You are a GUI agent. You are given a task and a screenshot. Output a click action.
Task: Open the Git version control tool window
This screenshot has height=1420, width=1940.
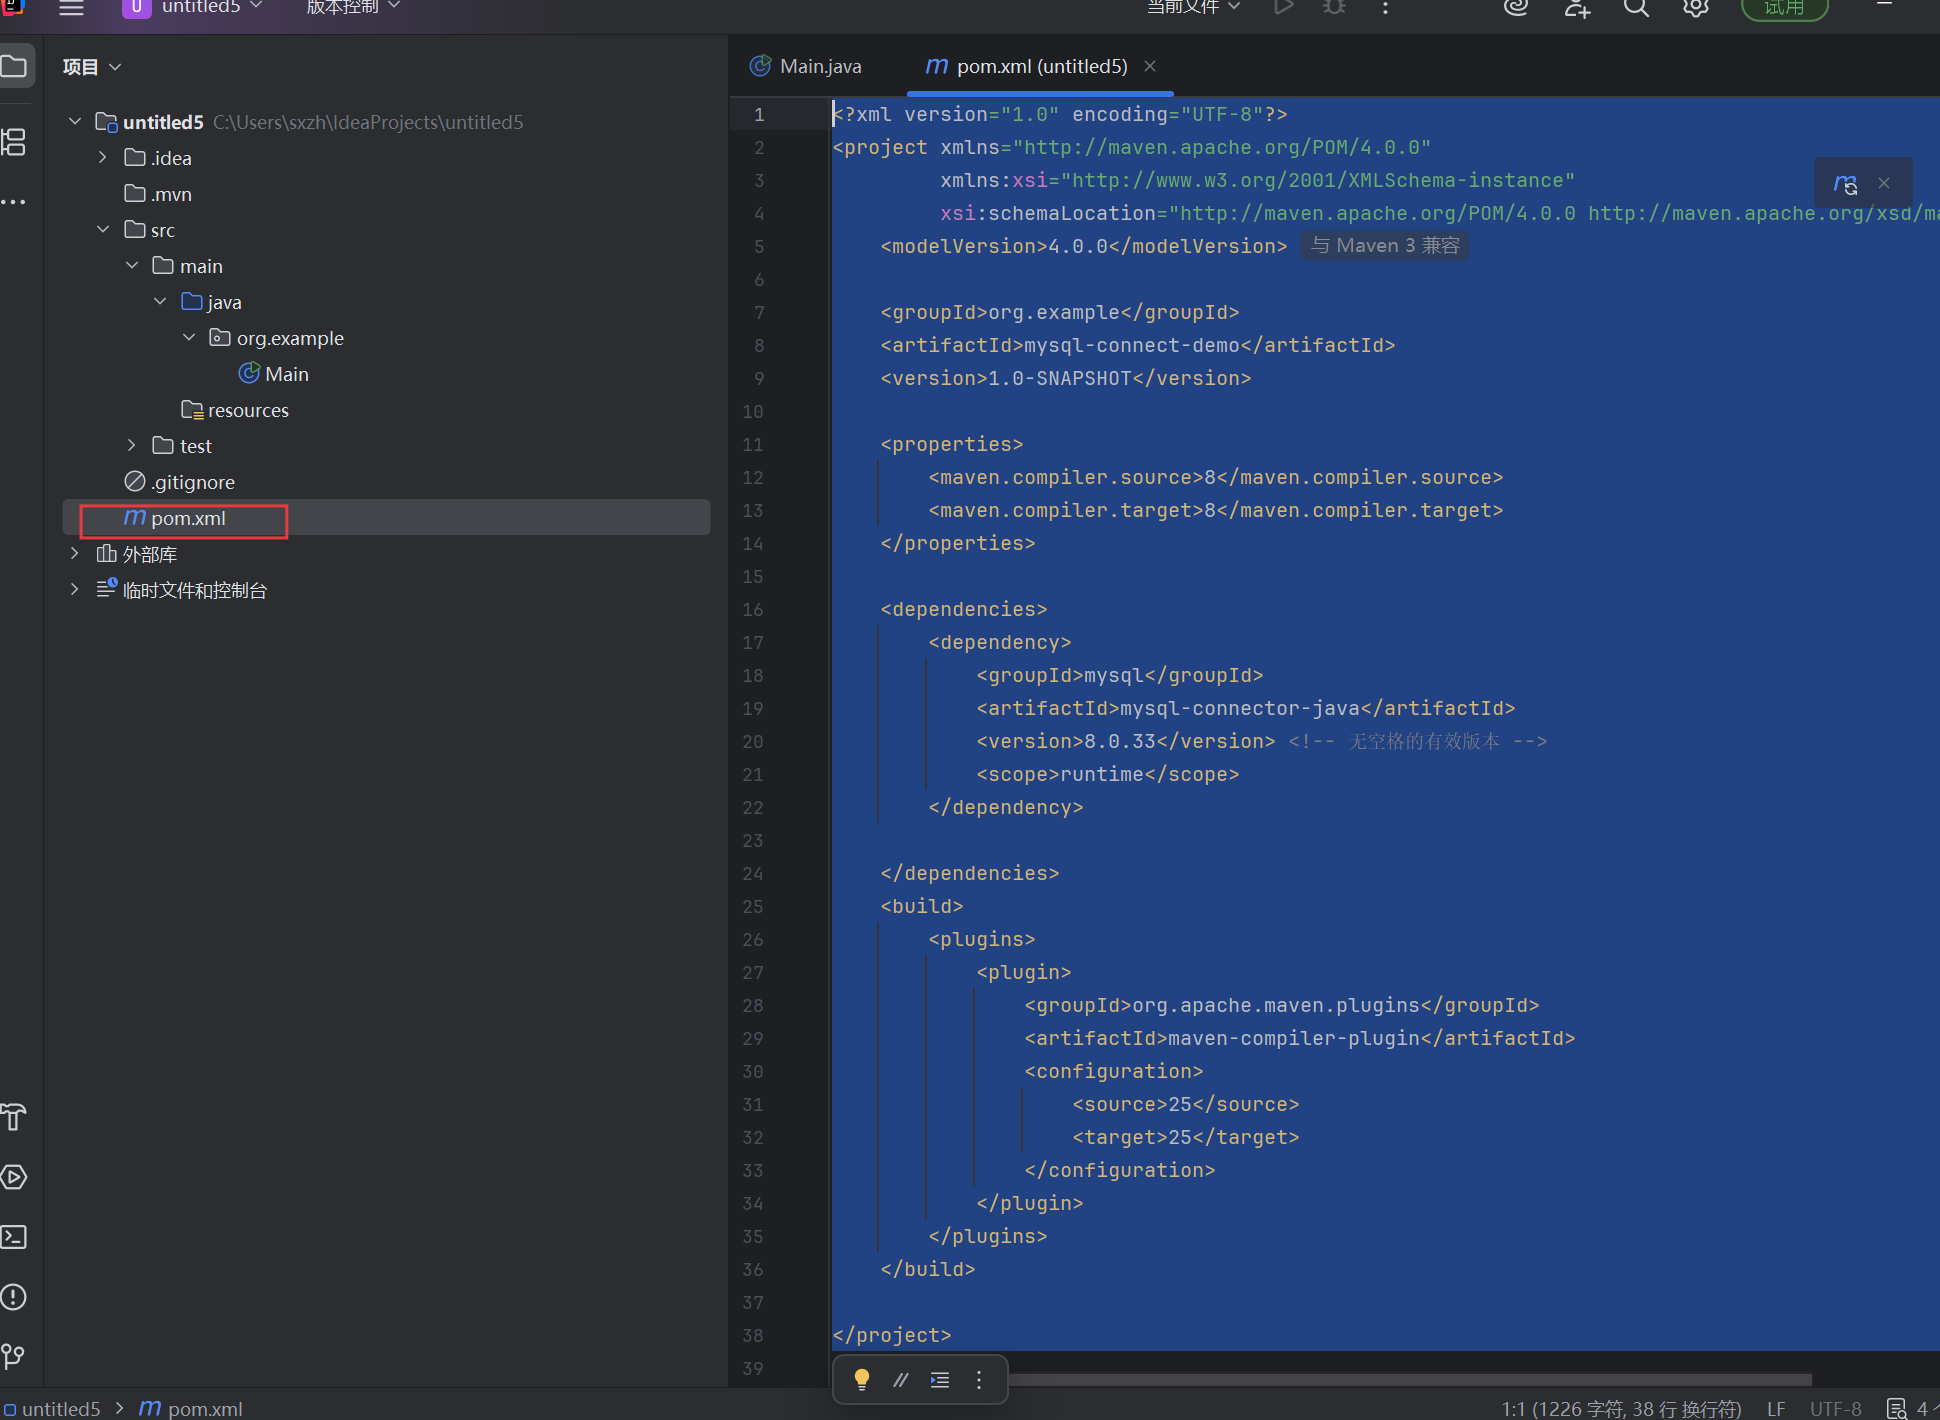14,1356
